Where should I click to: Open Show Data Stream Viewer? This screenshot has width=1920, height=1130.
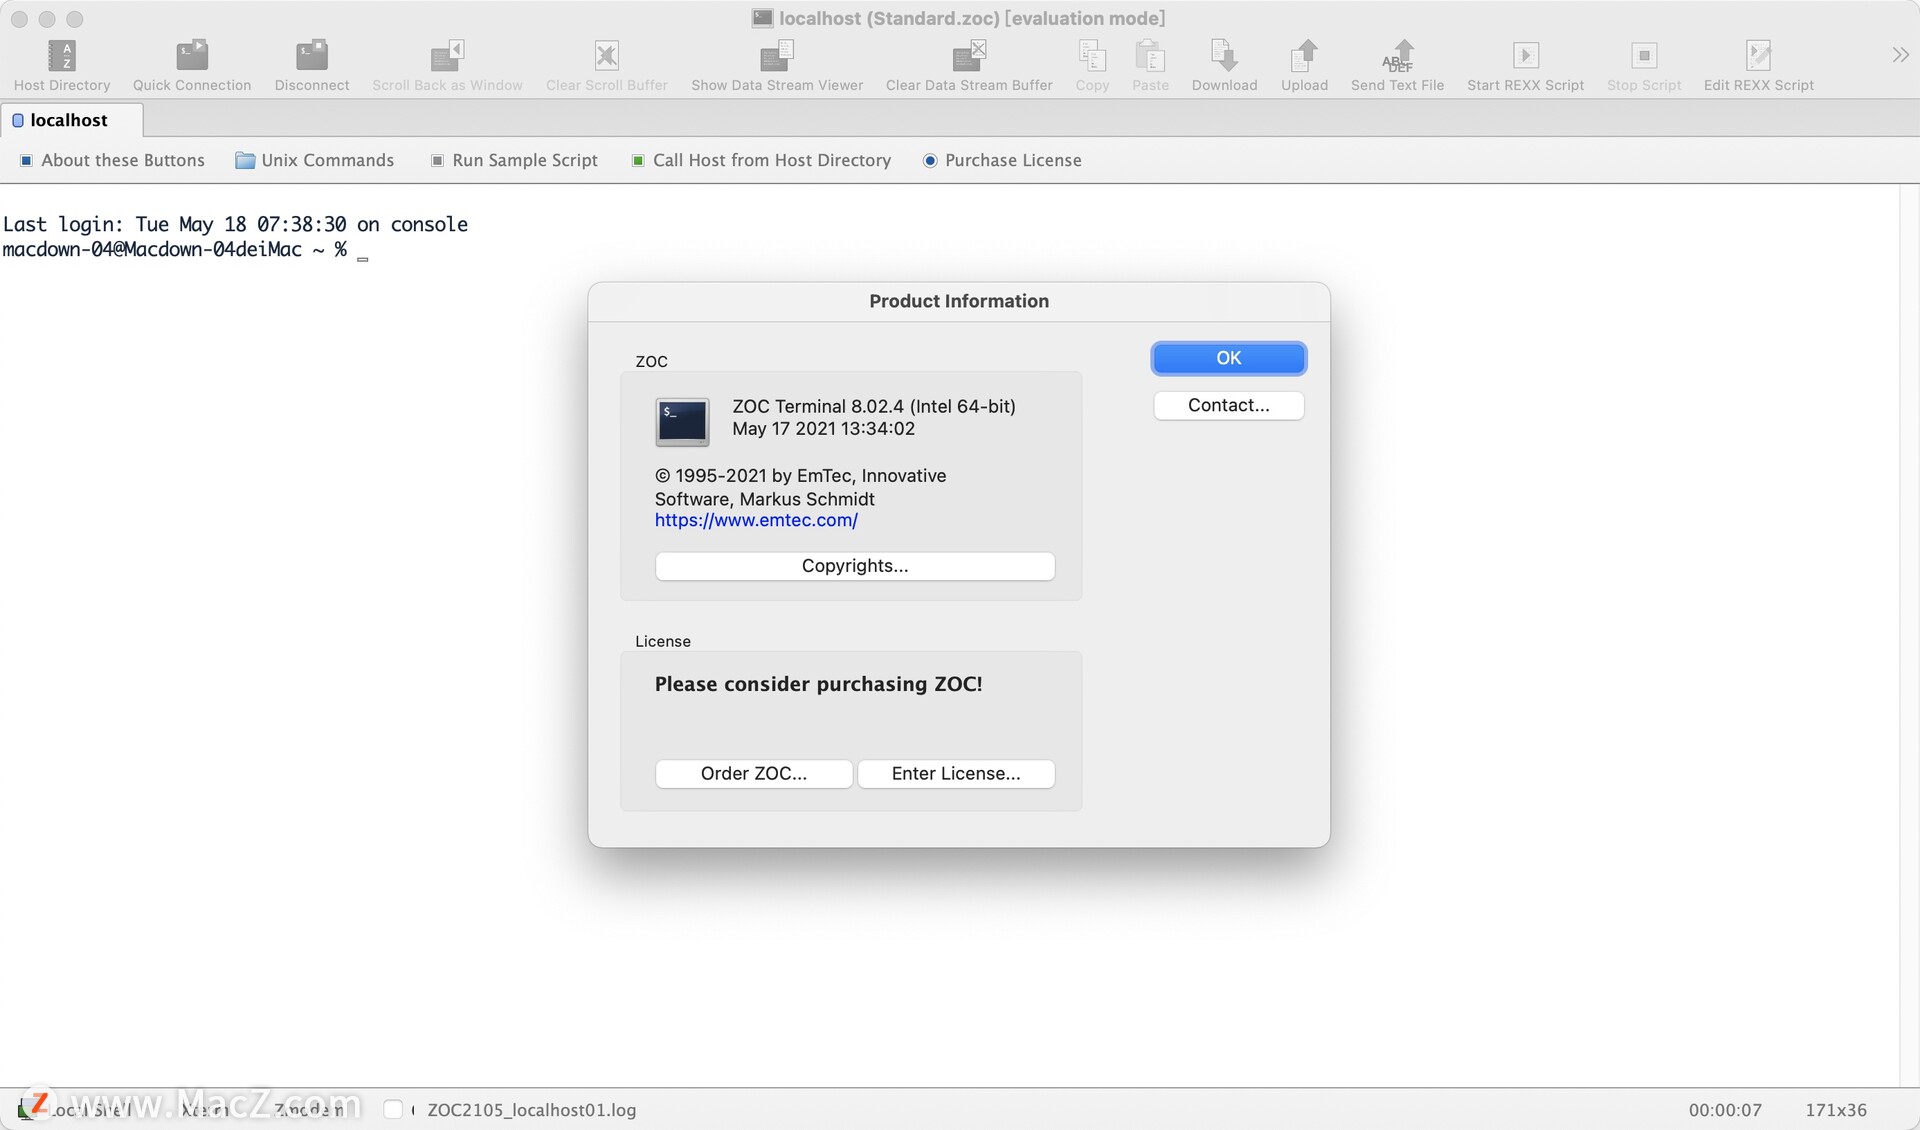pyautogui.click(x=777, y=66)
